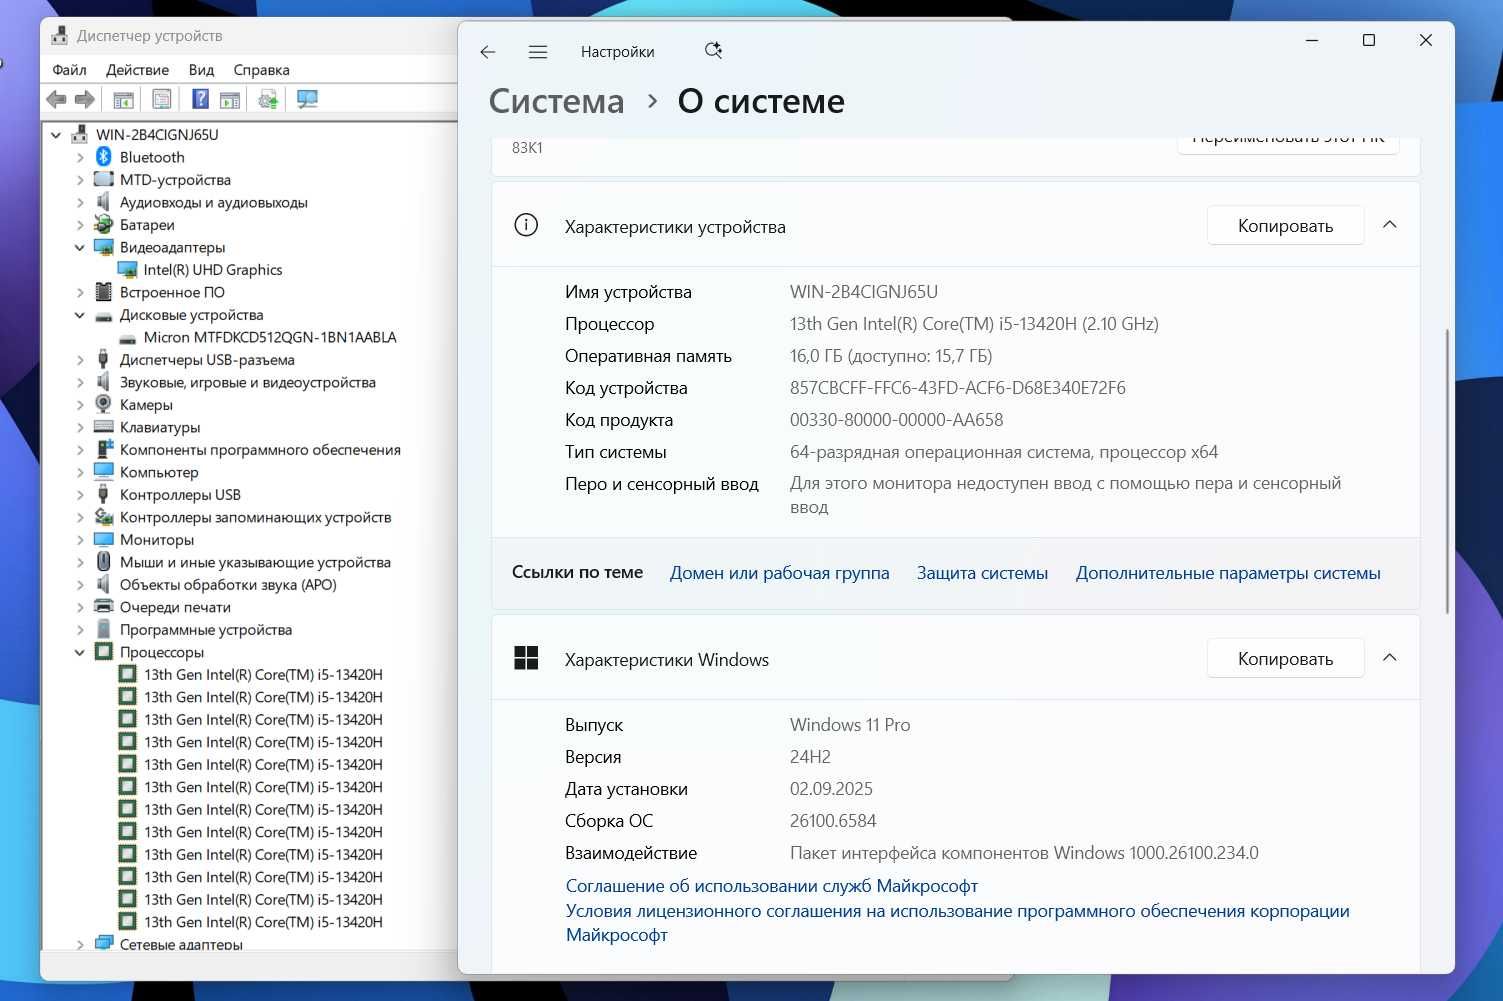Click the blue Help question-mark toolbar icon
The image size is (1503, 1001).
click(200, 99)
